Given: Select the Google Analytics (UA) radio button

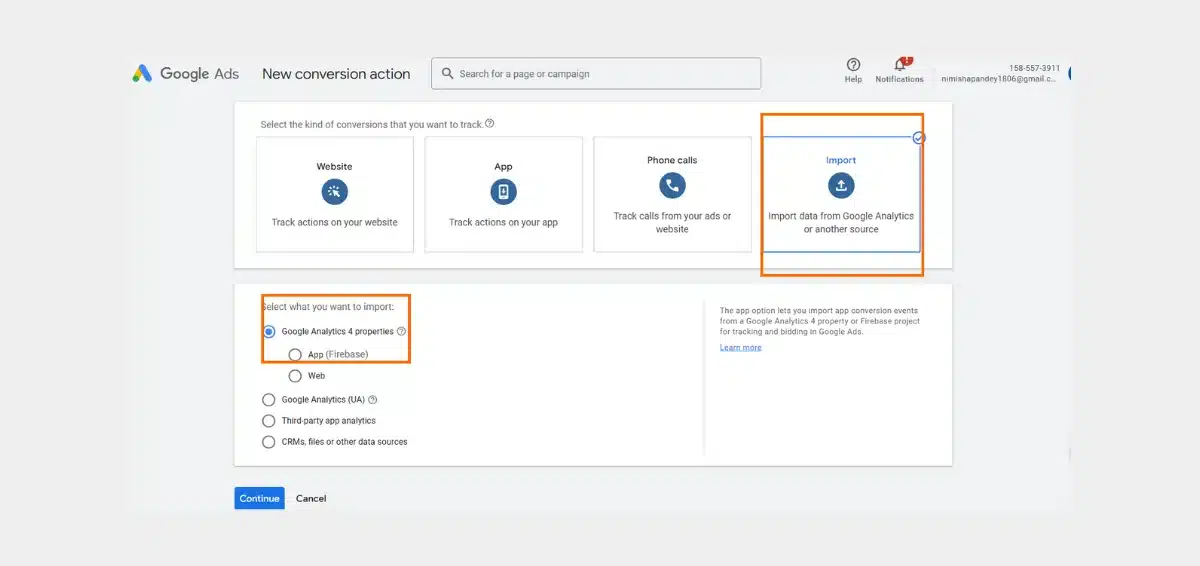Looking at the screenshot, I should [x=268, y=399].
